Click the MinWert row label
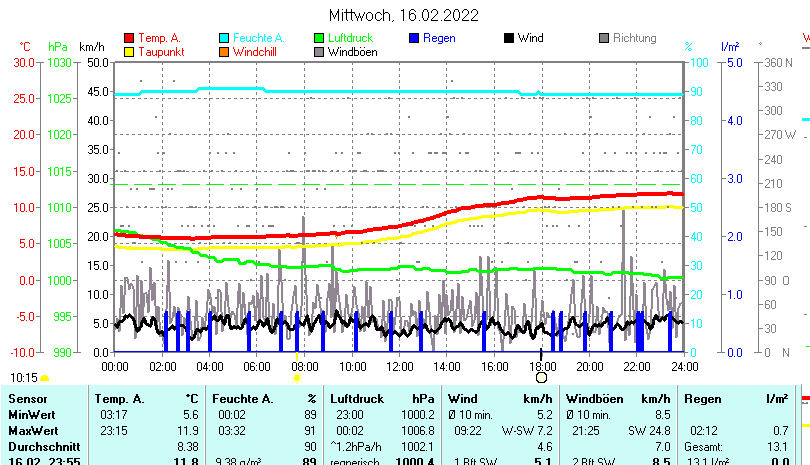The width and height of the screenshot is (810, 465). pyautogui.click(x=30, y=414)
